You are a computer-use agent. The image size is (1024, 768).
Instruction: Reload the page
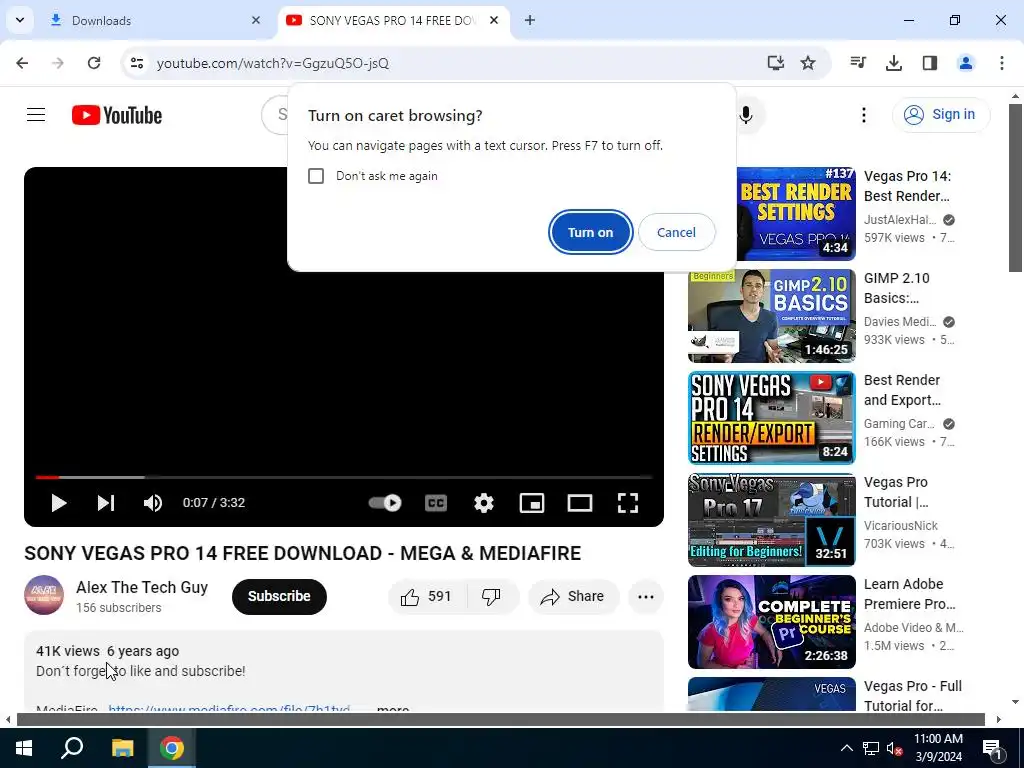tap(94, 63)
